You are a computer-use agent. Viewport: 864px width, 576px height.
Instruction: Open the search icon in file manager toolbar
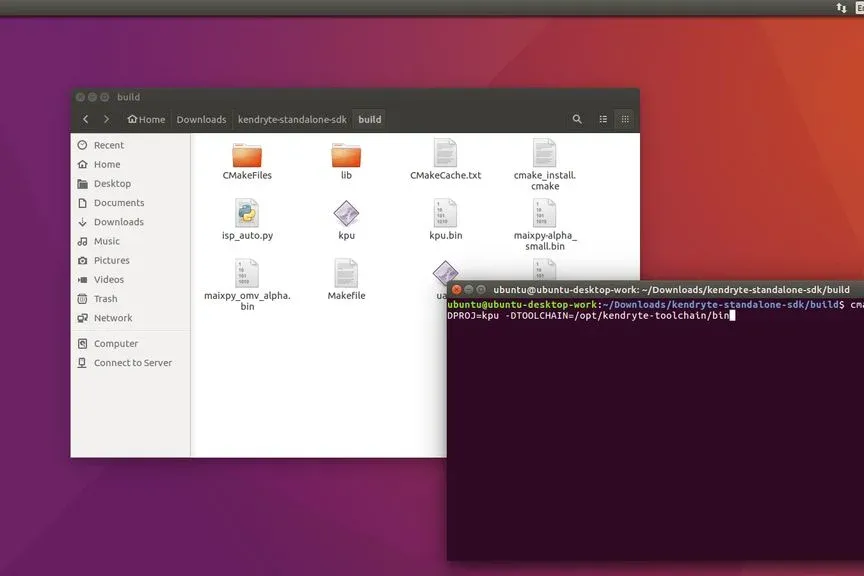577,119
